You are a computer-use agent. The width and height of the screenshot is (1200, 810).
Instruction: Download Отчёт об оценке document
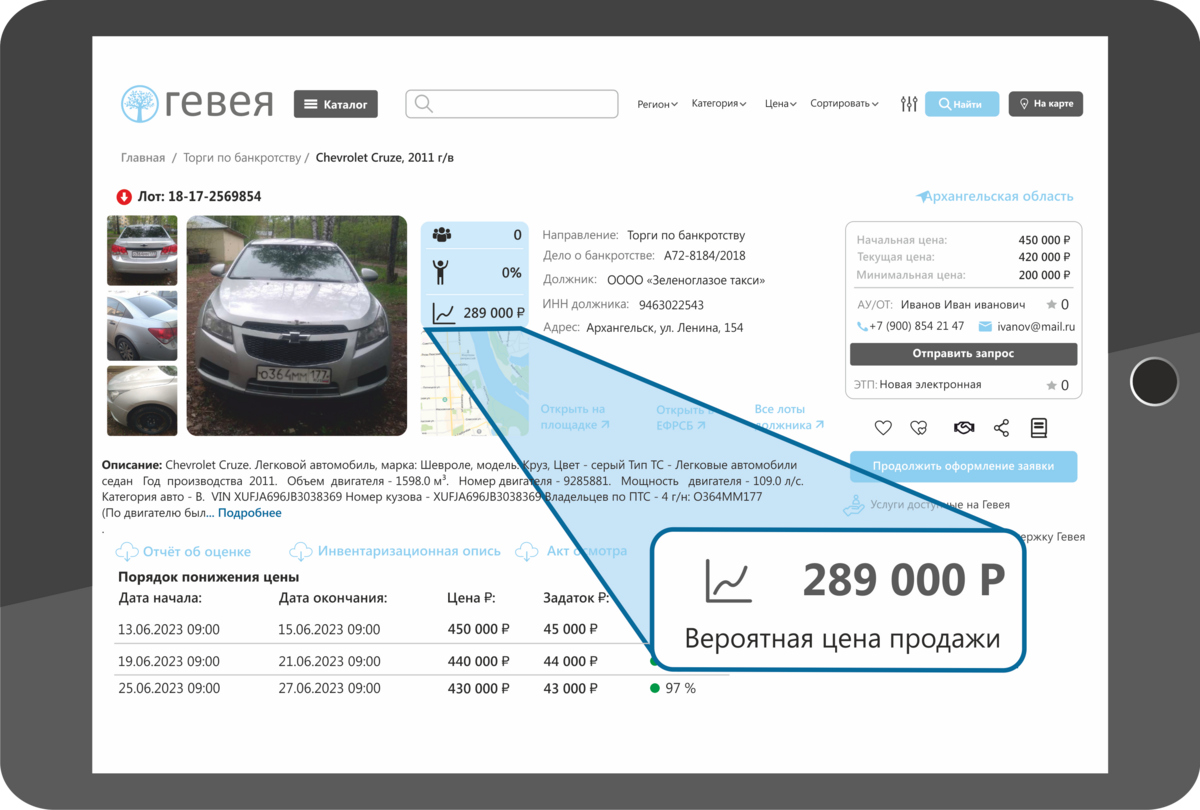[197, 552]
